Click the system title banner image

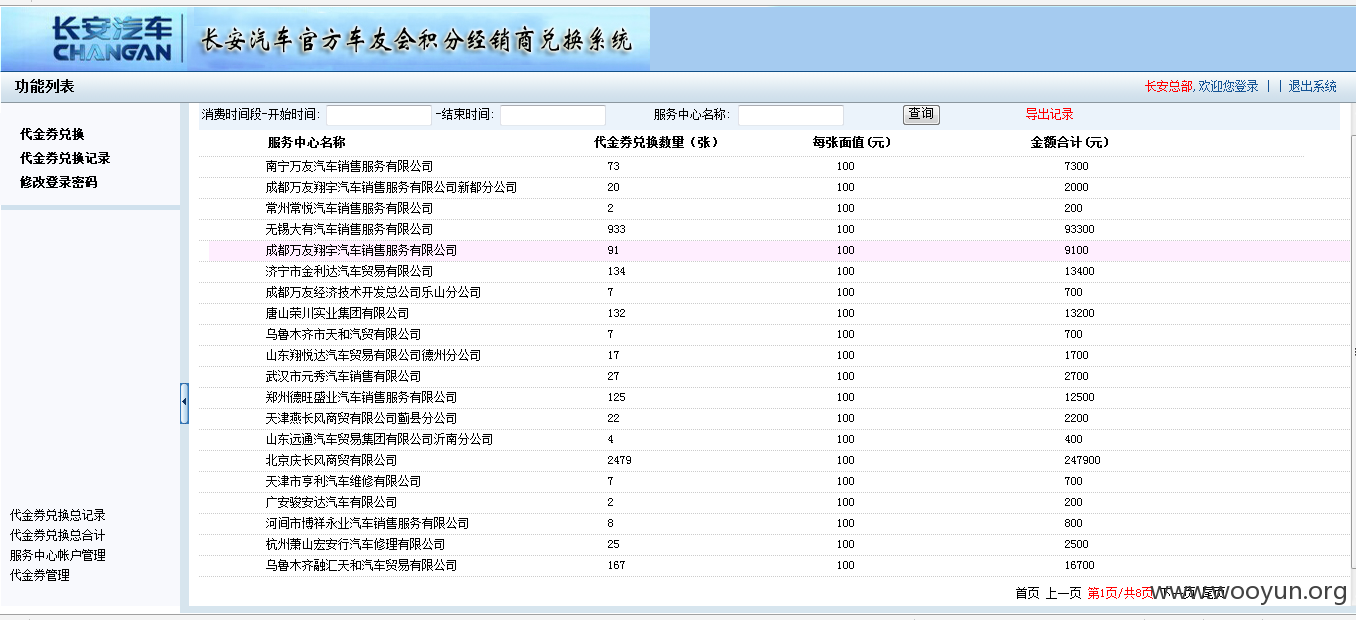coord(418,40)
